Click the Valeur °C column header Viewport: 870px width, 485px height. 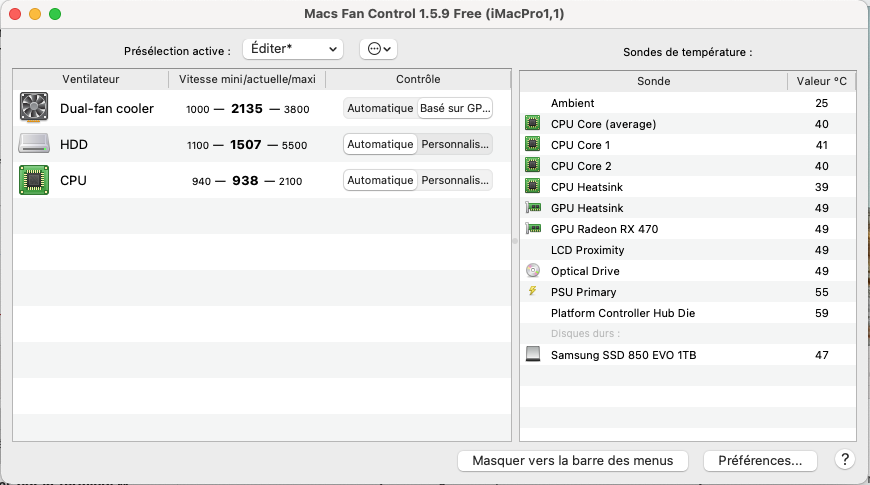821,81
